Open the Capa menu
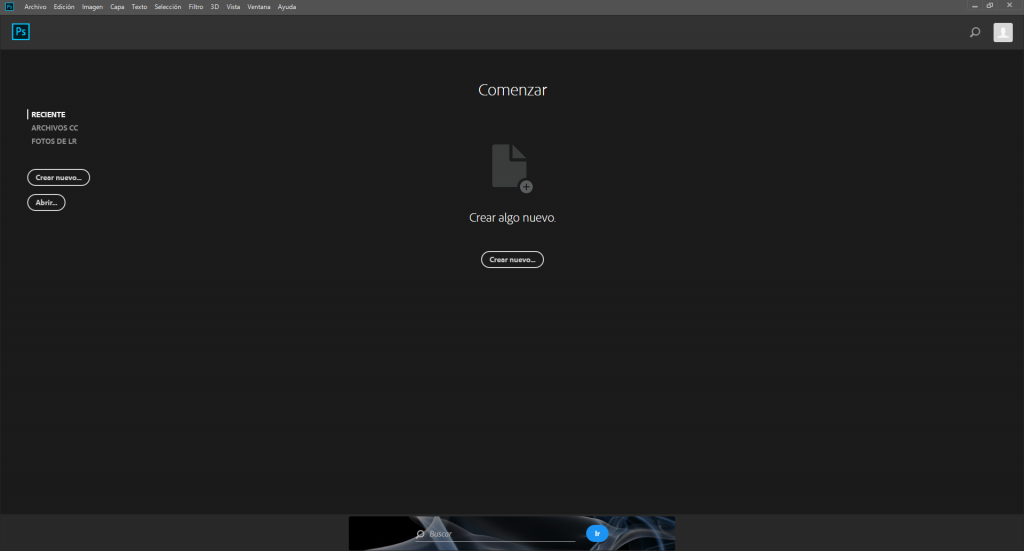 117,7
